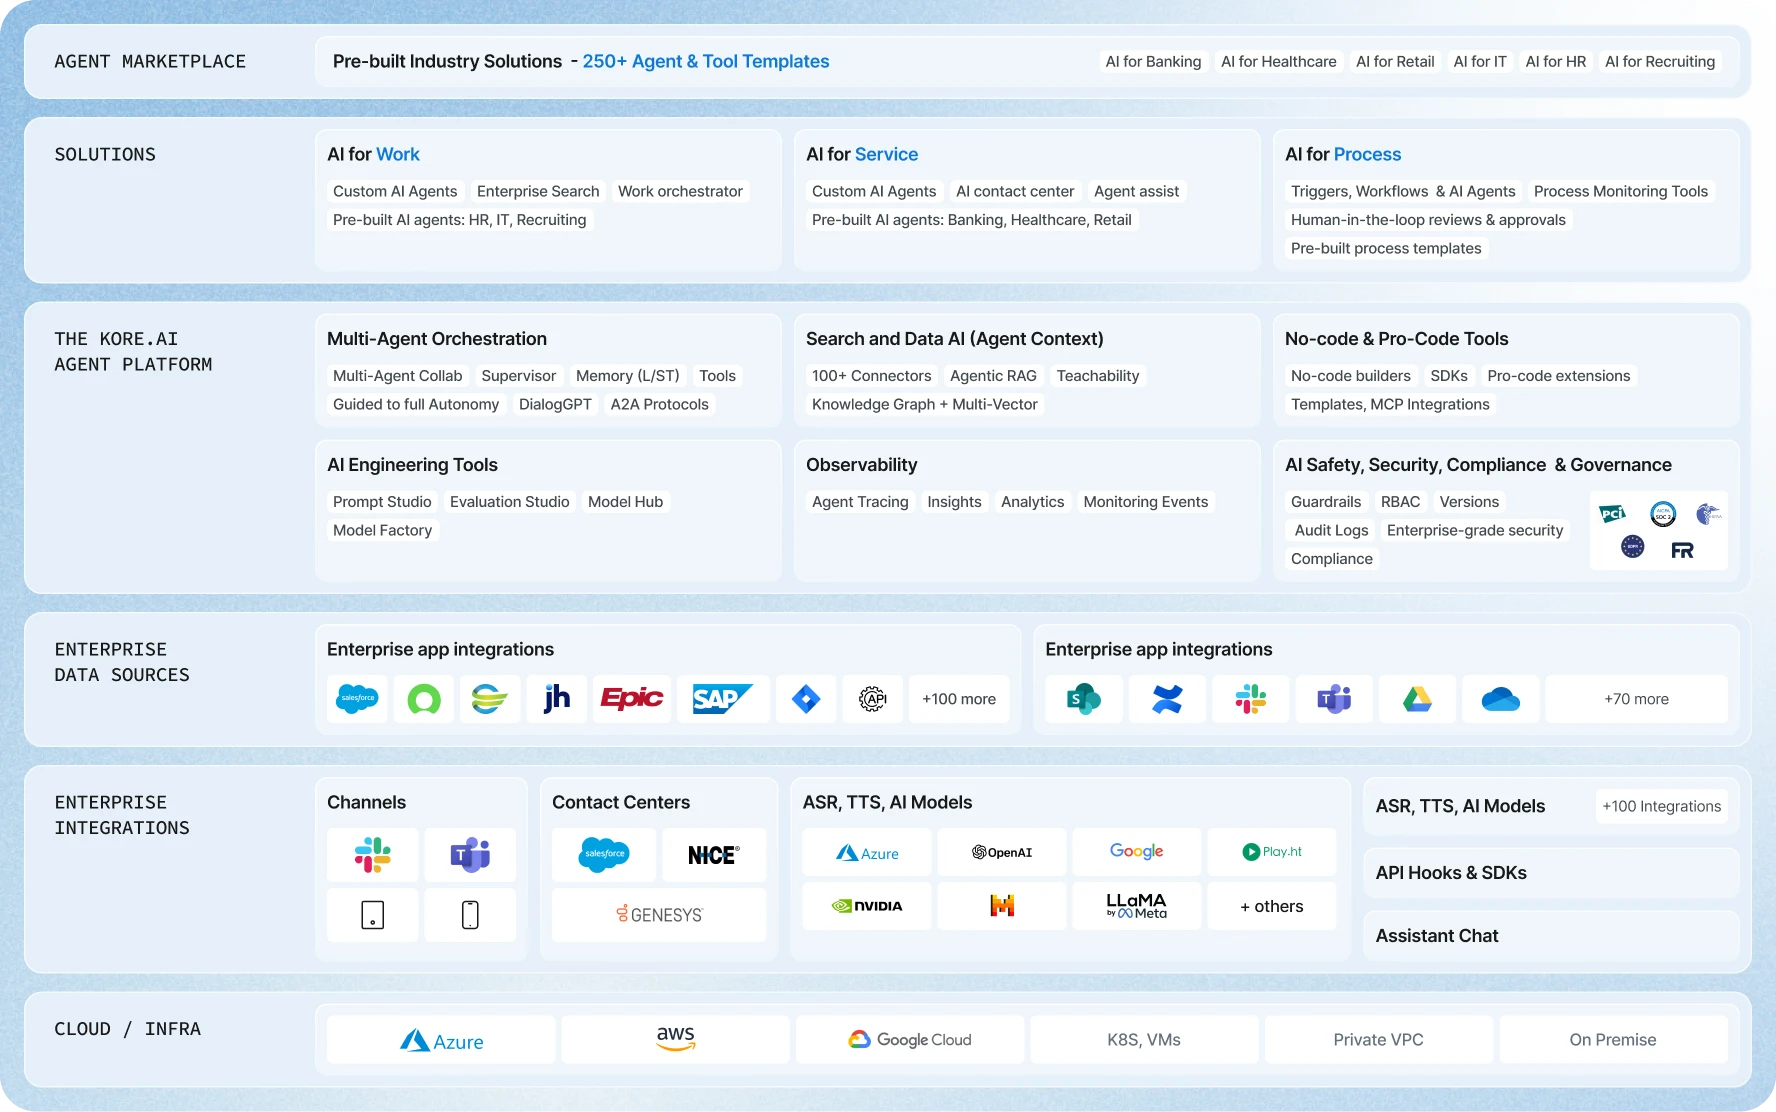Click the +100 Integrations badge
The height and width of the screenshot is (1112, 1776).
click(x=1661, y=806)
